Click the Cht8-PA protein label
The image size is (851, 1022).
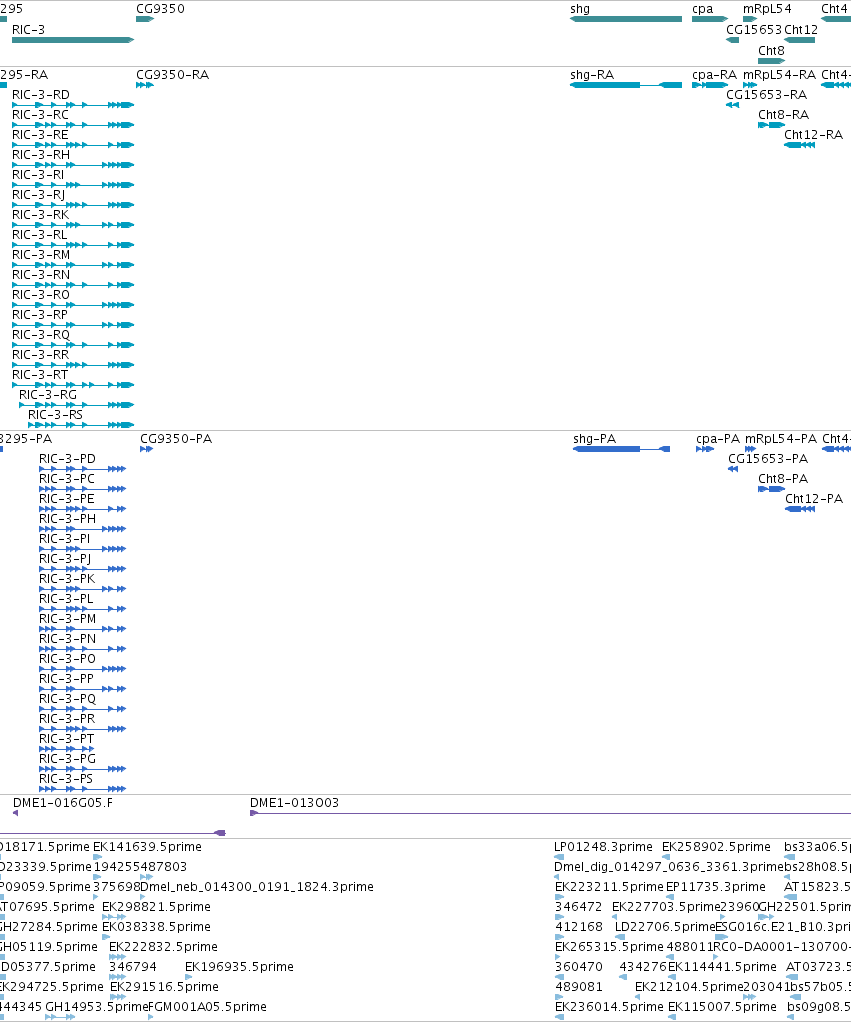point(783,479)
